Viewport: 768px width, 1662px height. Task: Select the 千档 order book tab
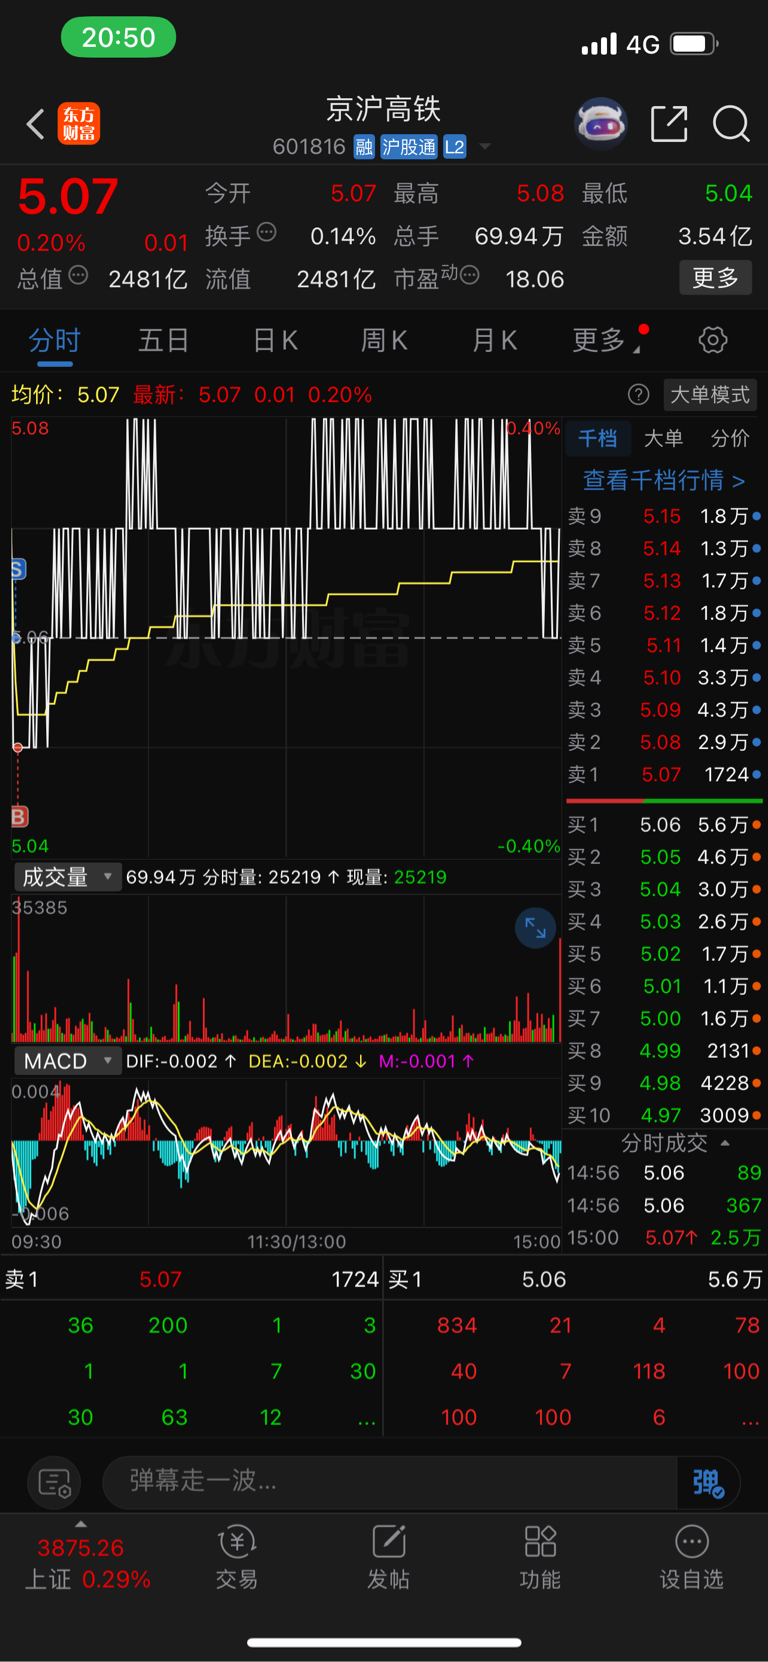(x=598, y=438)
